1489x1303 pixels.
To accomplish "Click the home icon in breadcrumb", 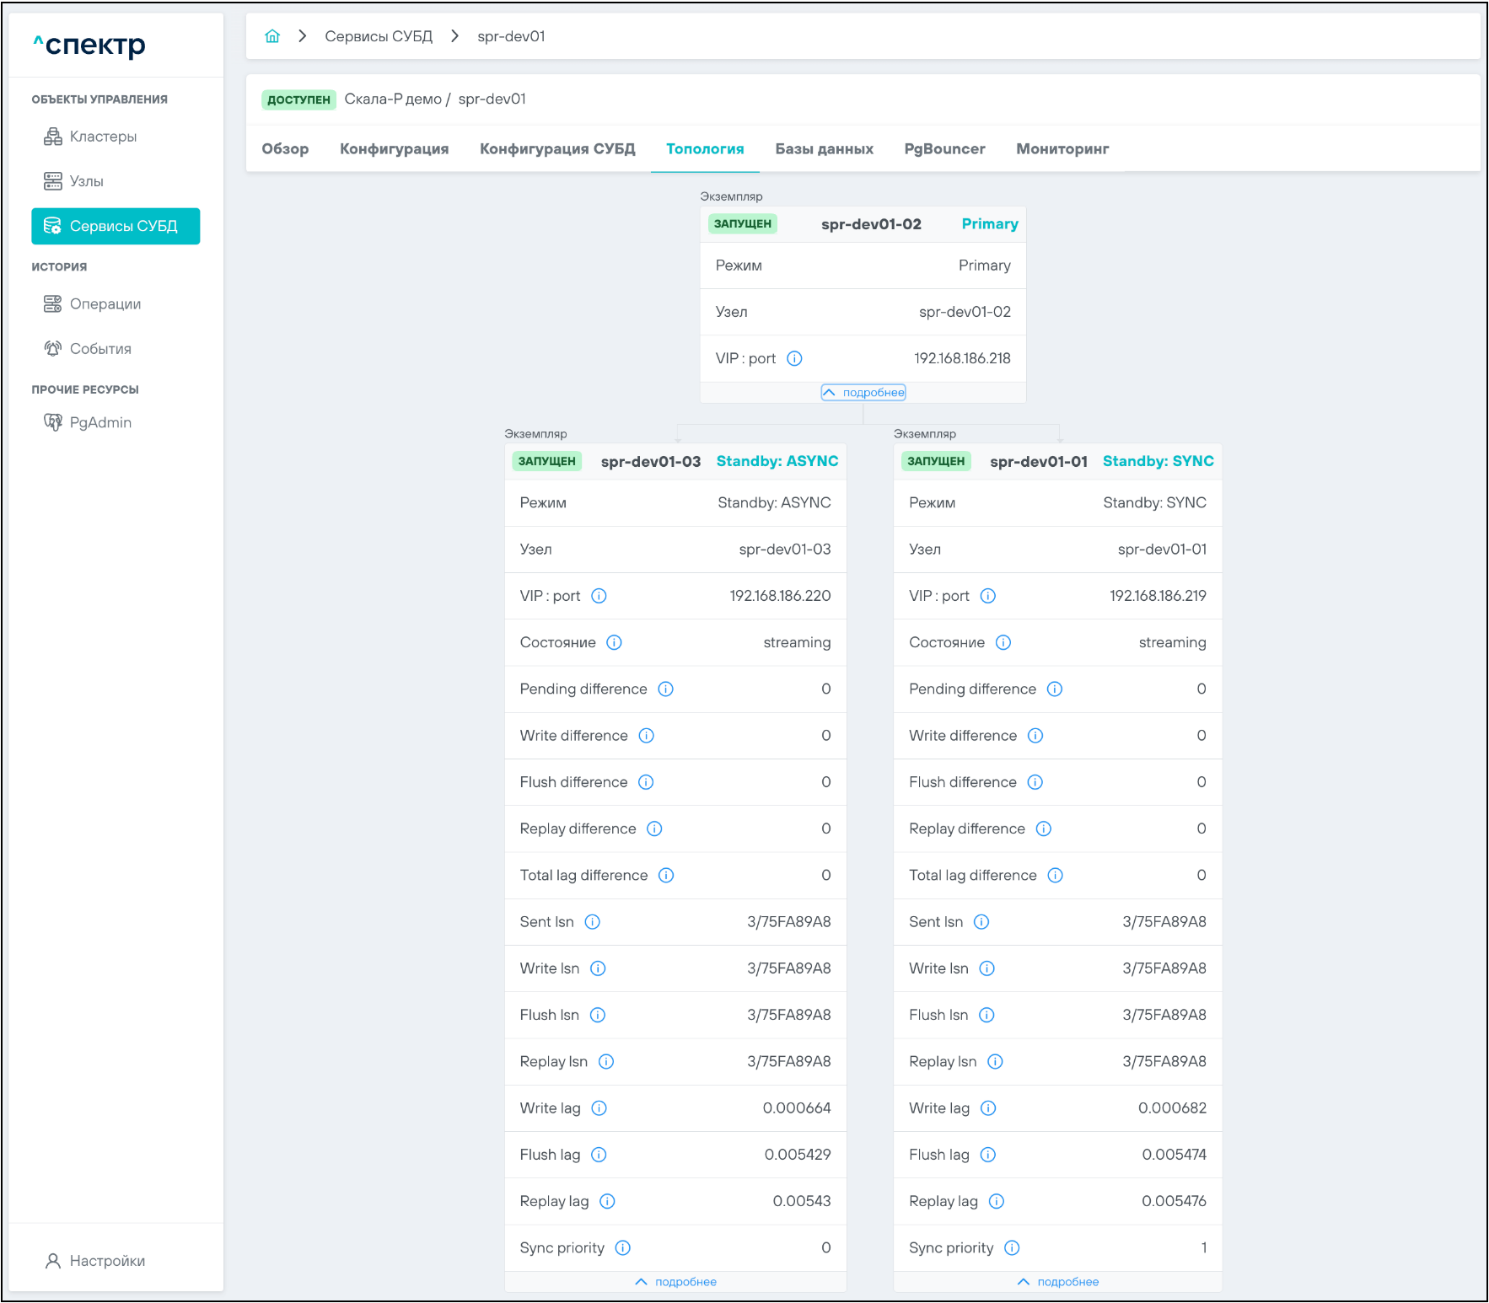I will coord(272,36).
